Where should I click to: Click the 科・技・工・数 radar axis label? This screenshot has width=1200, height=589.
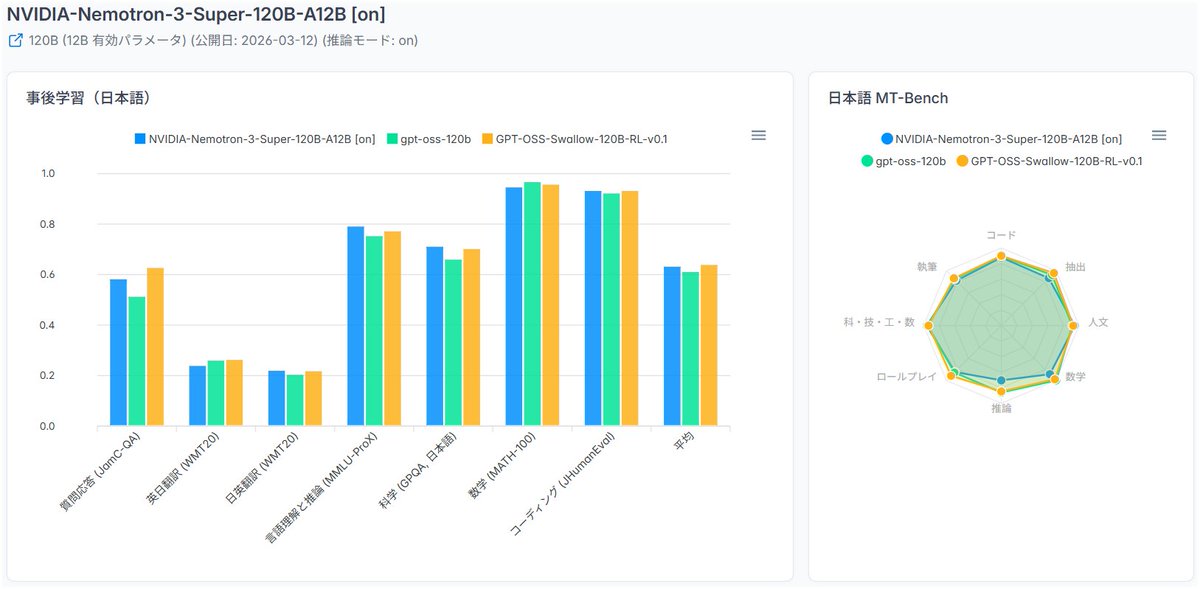880,322
